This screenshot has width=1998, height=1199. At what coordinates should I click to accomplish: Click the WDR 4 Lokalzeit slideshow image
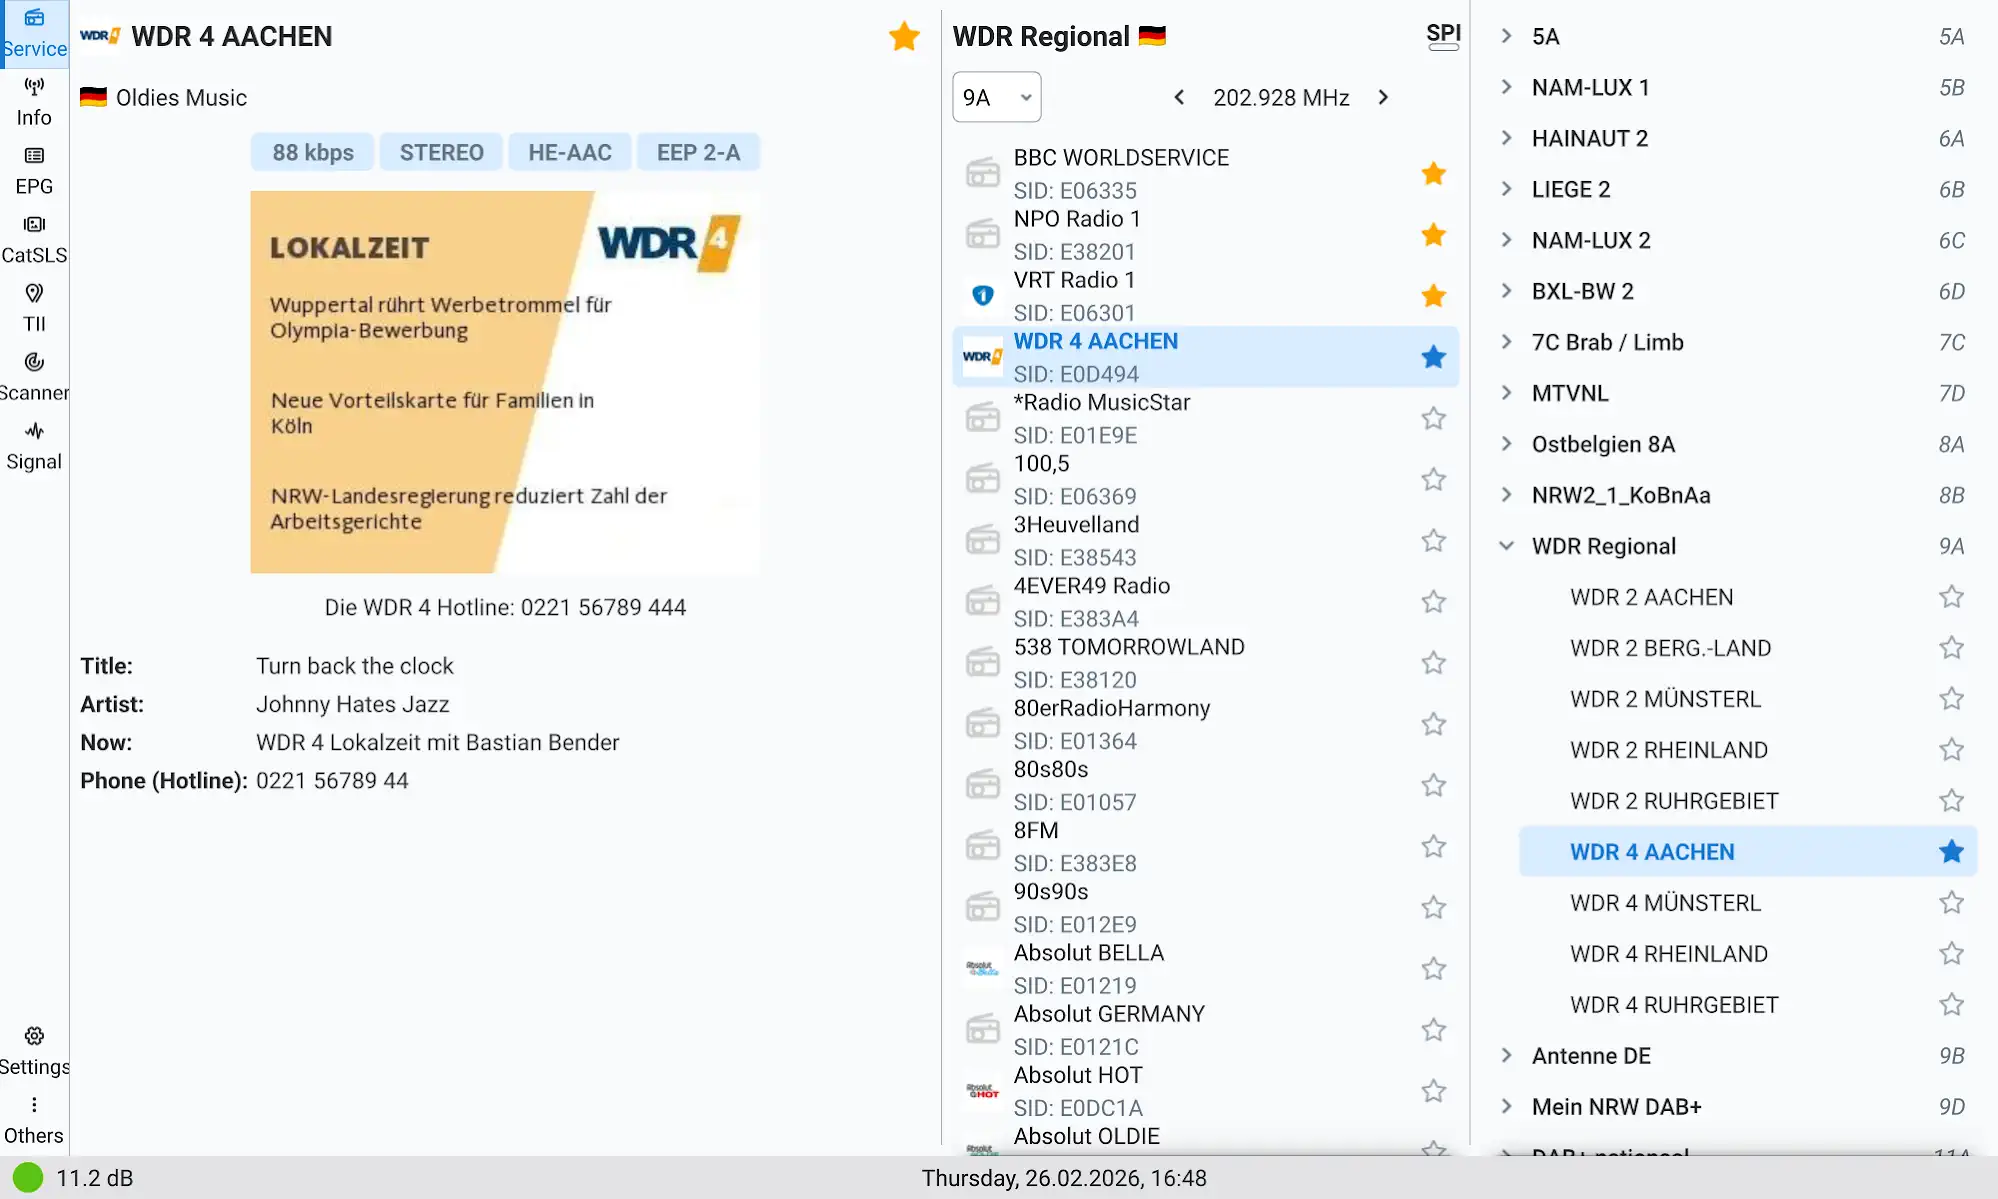click(504, 382)
